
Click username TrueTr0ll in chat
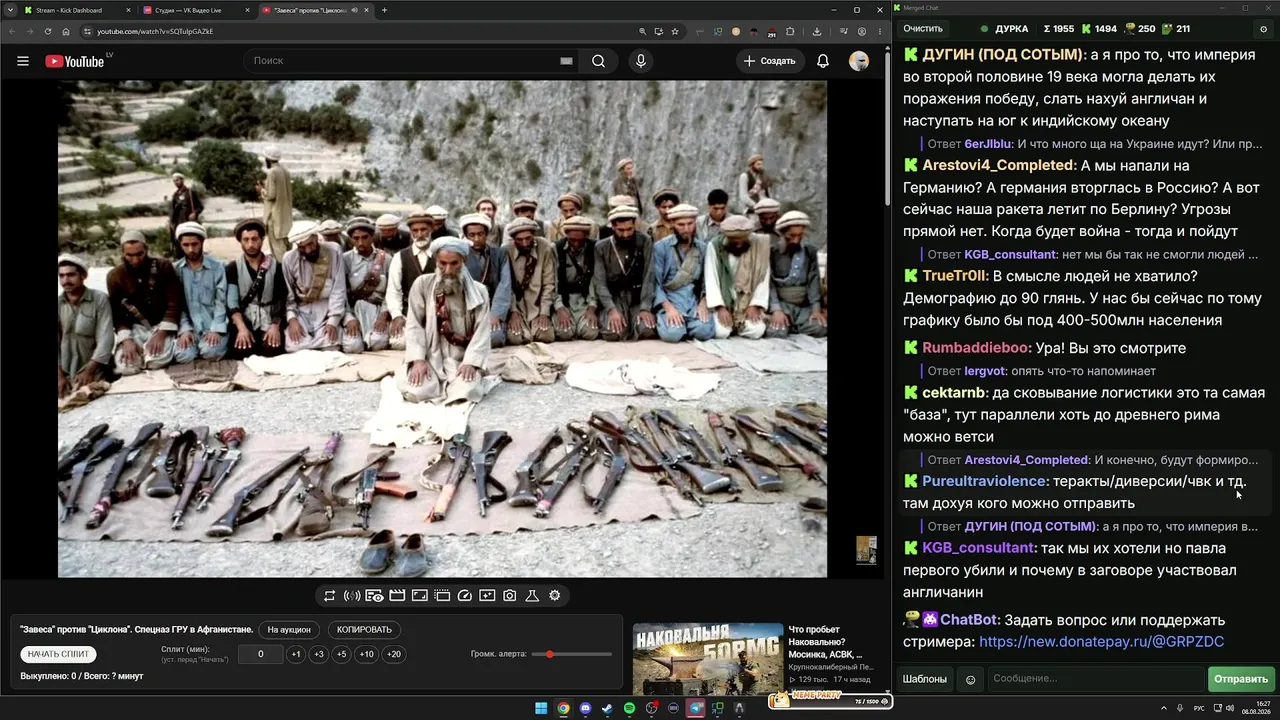coord(955,276)
